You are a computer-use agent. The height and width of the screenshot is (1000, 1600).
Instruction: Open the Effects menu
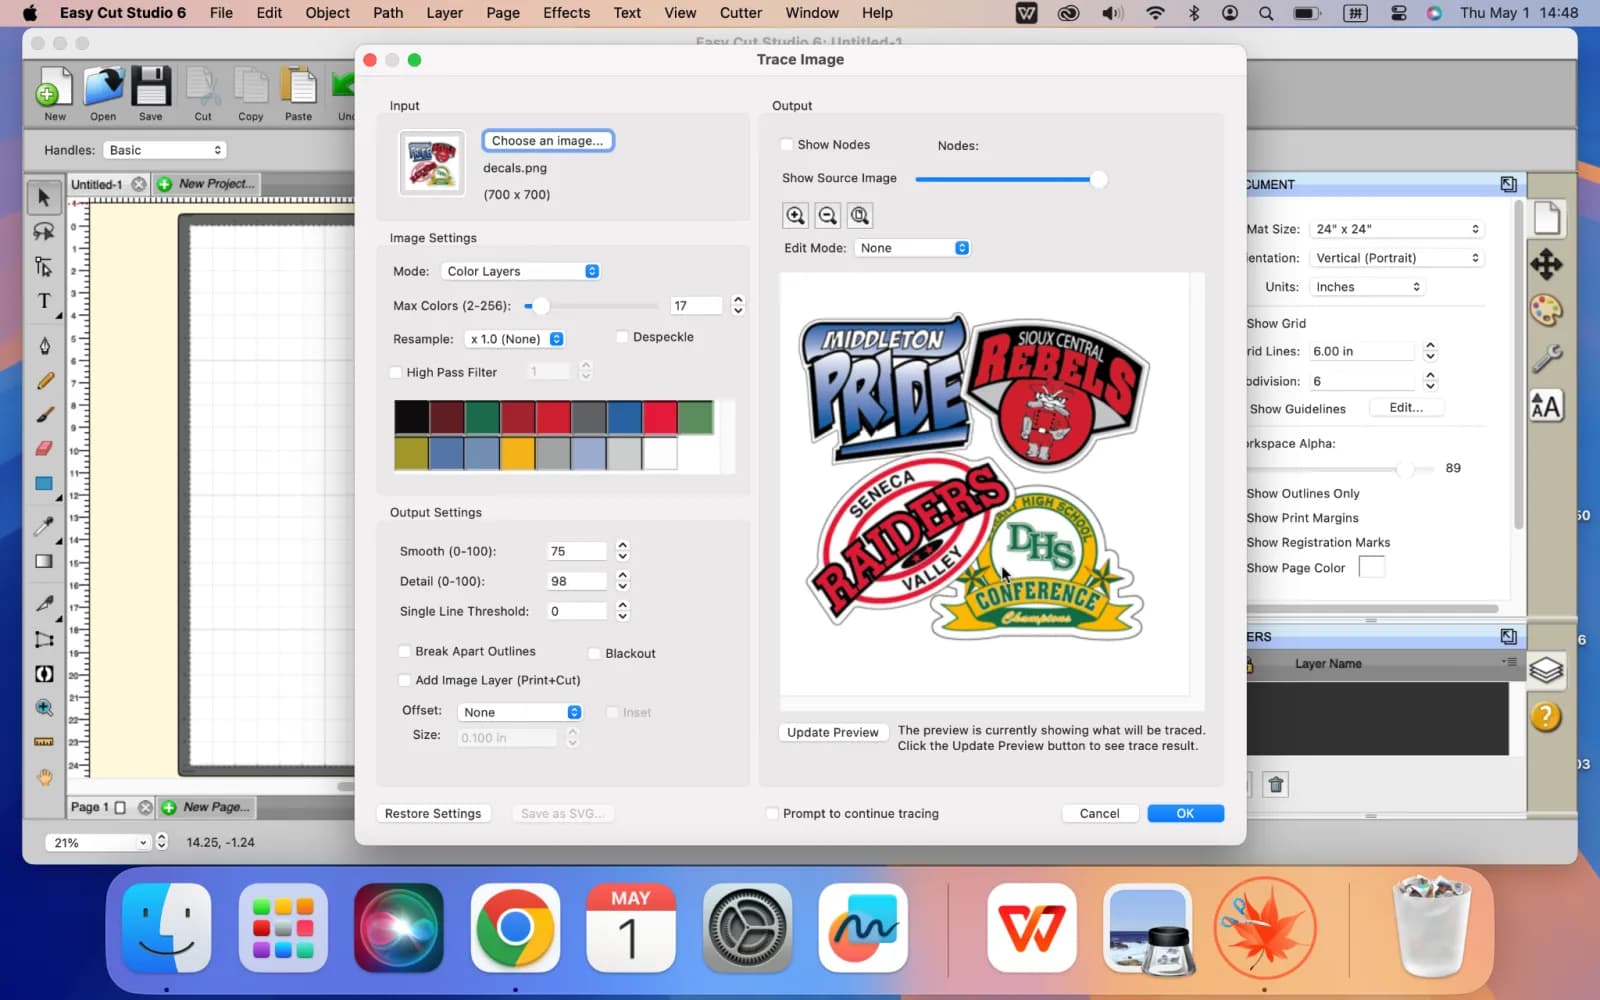(567, 13)
